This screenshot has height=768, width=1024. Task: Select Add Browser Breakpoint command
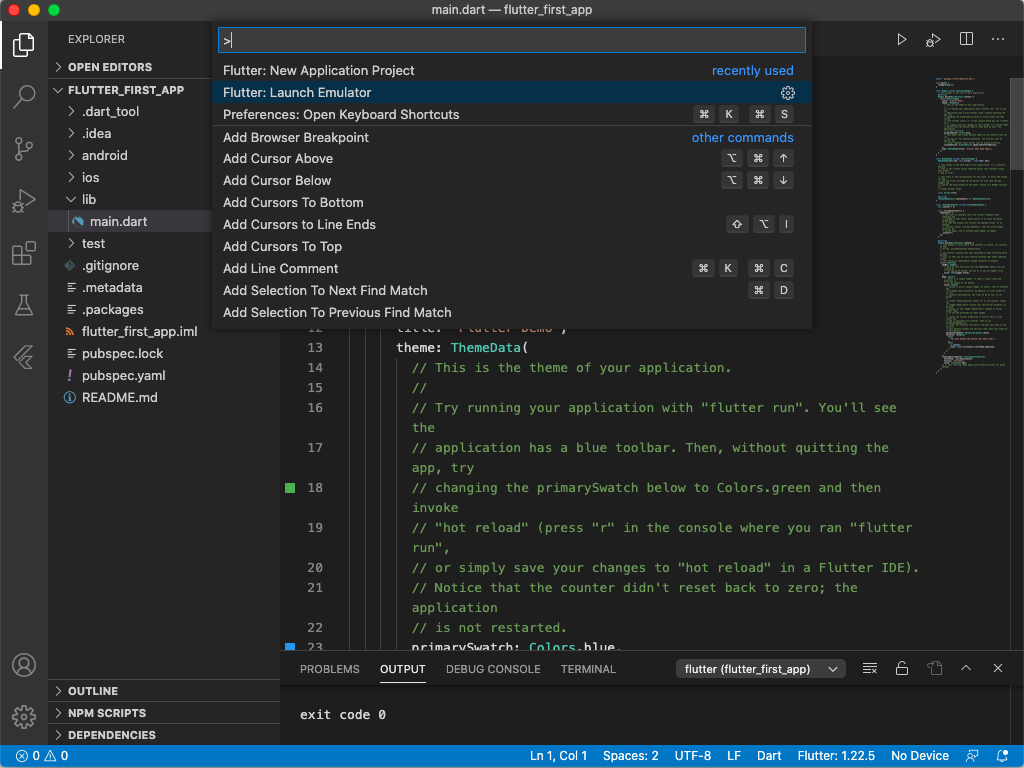pos(512,137)
